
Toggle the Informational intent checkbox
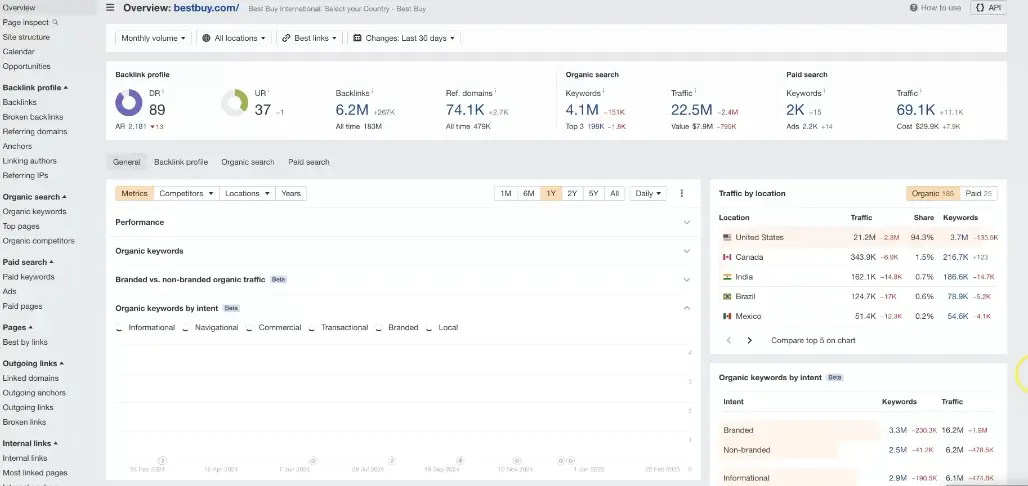click(119, 328)
